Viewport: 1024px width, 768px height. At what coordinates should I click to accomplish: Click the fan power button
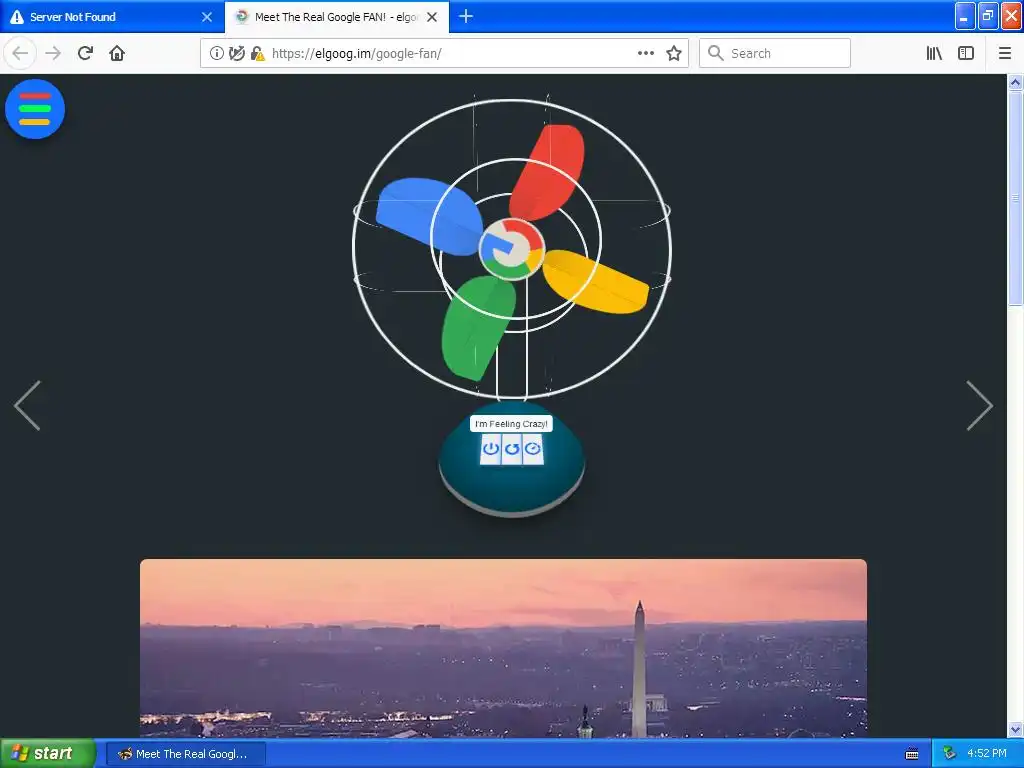pyautogui.click(x=490, y=449)
